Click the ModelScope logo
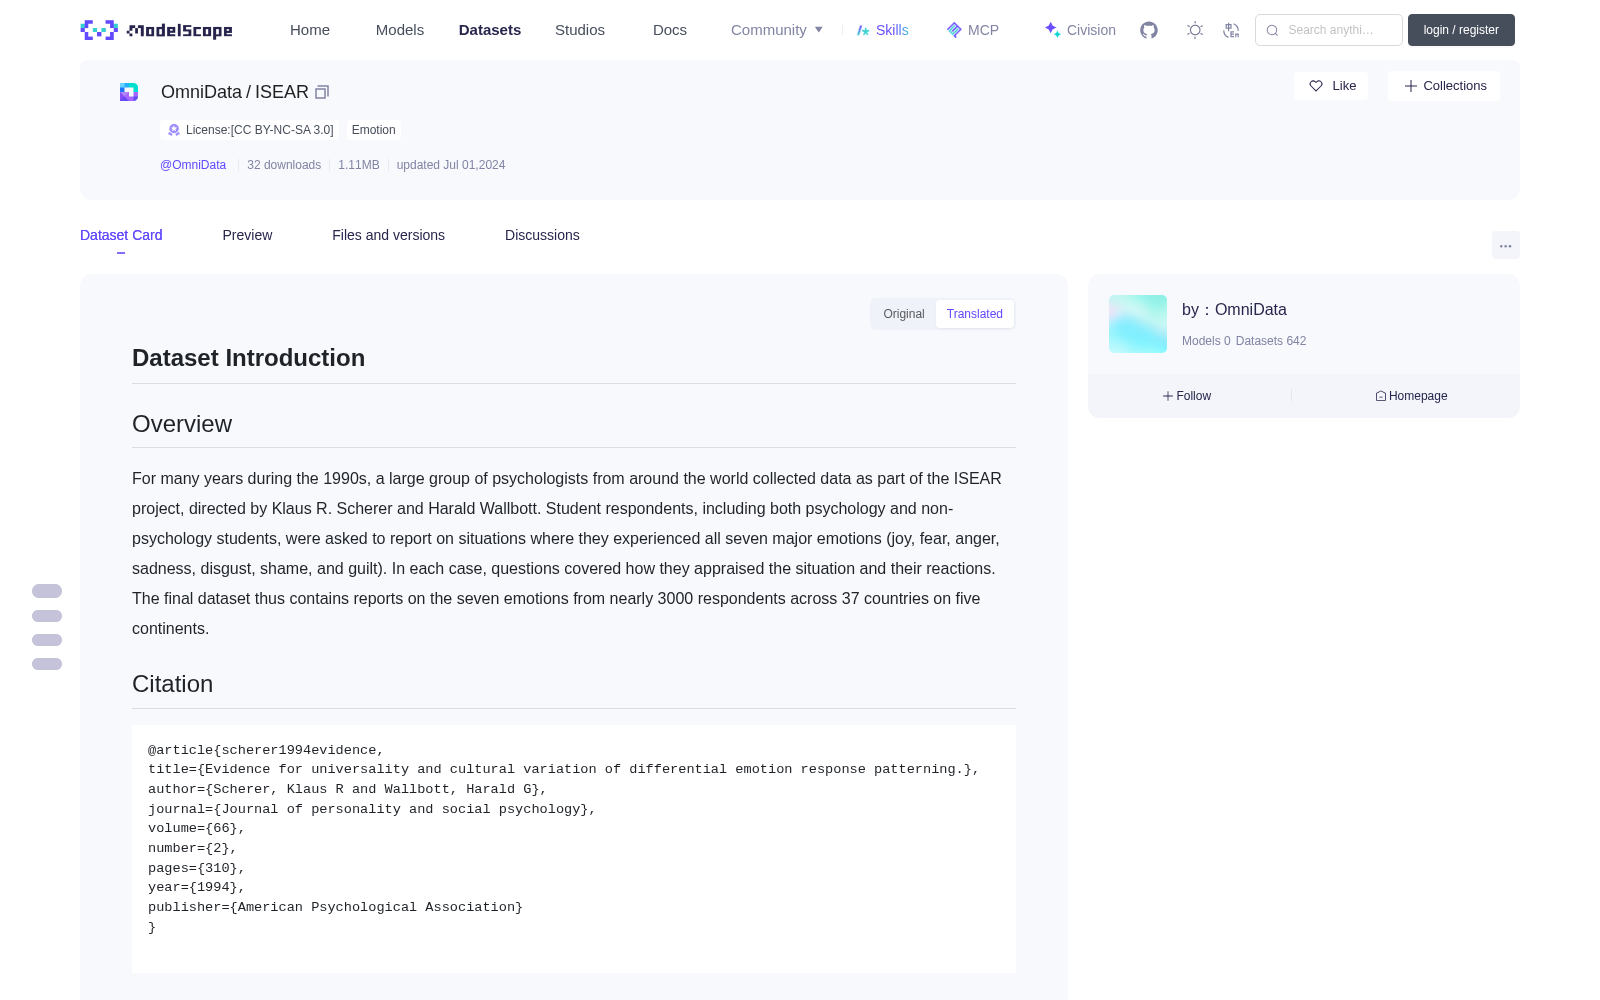This screenshot has height=1000, width=1600. [x=157, y=30]
